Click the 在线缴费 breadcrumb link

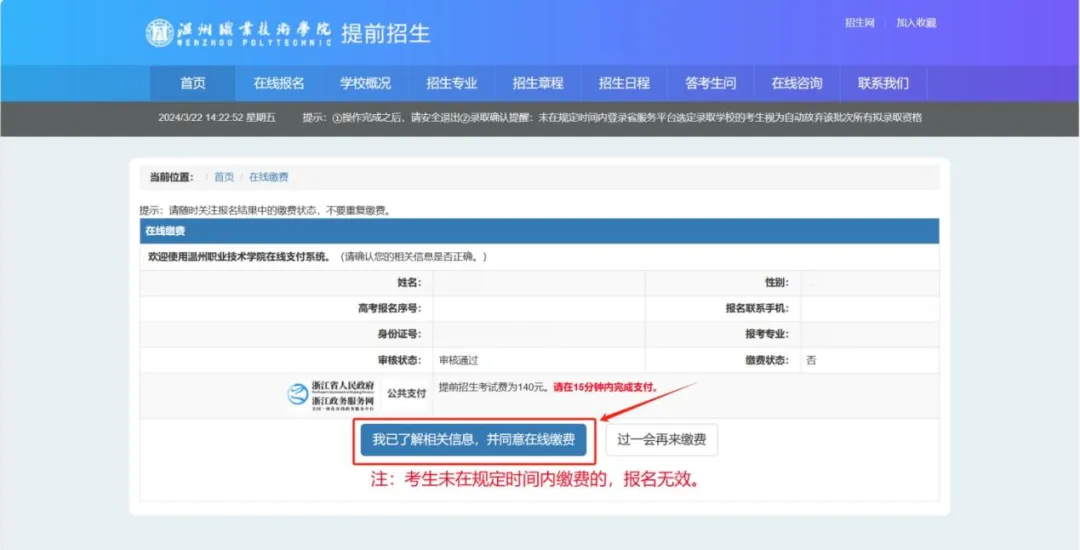(268, 177)
